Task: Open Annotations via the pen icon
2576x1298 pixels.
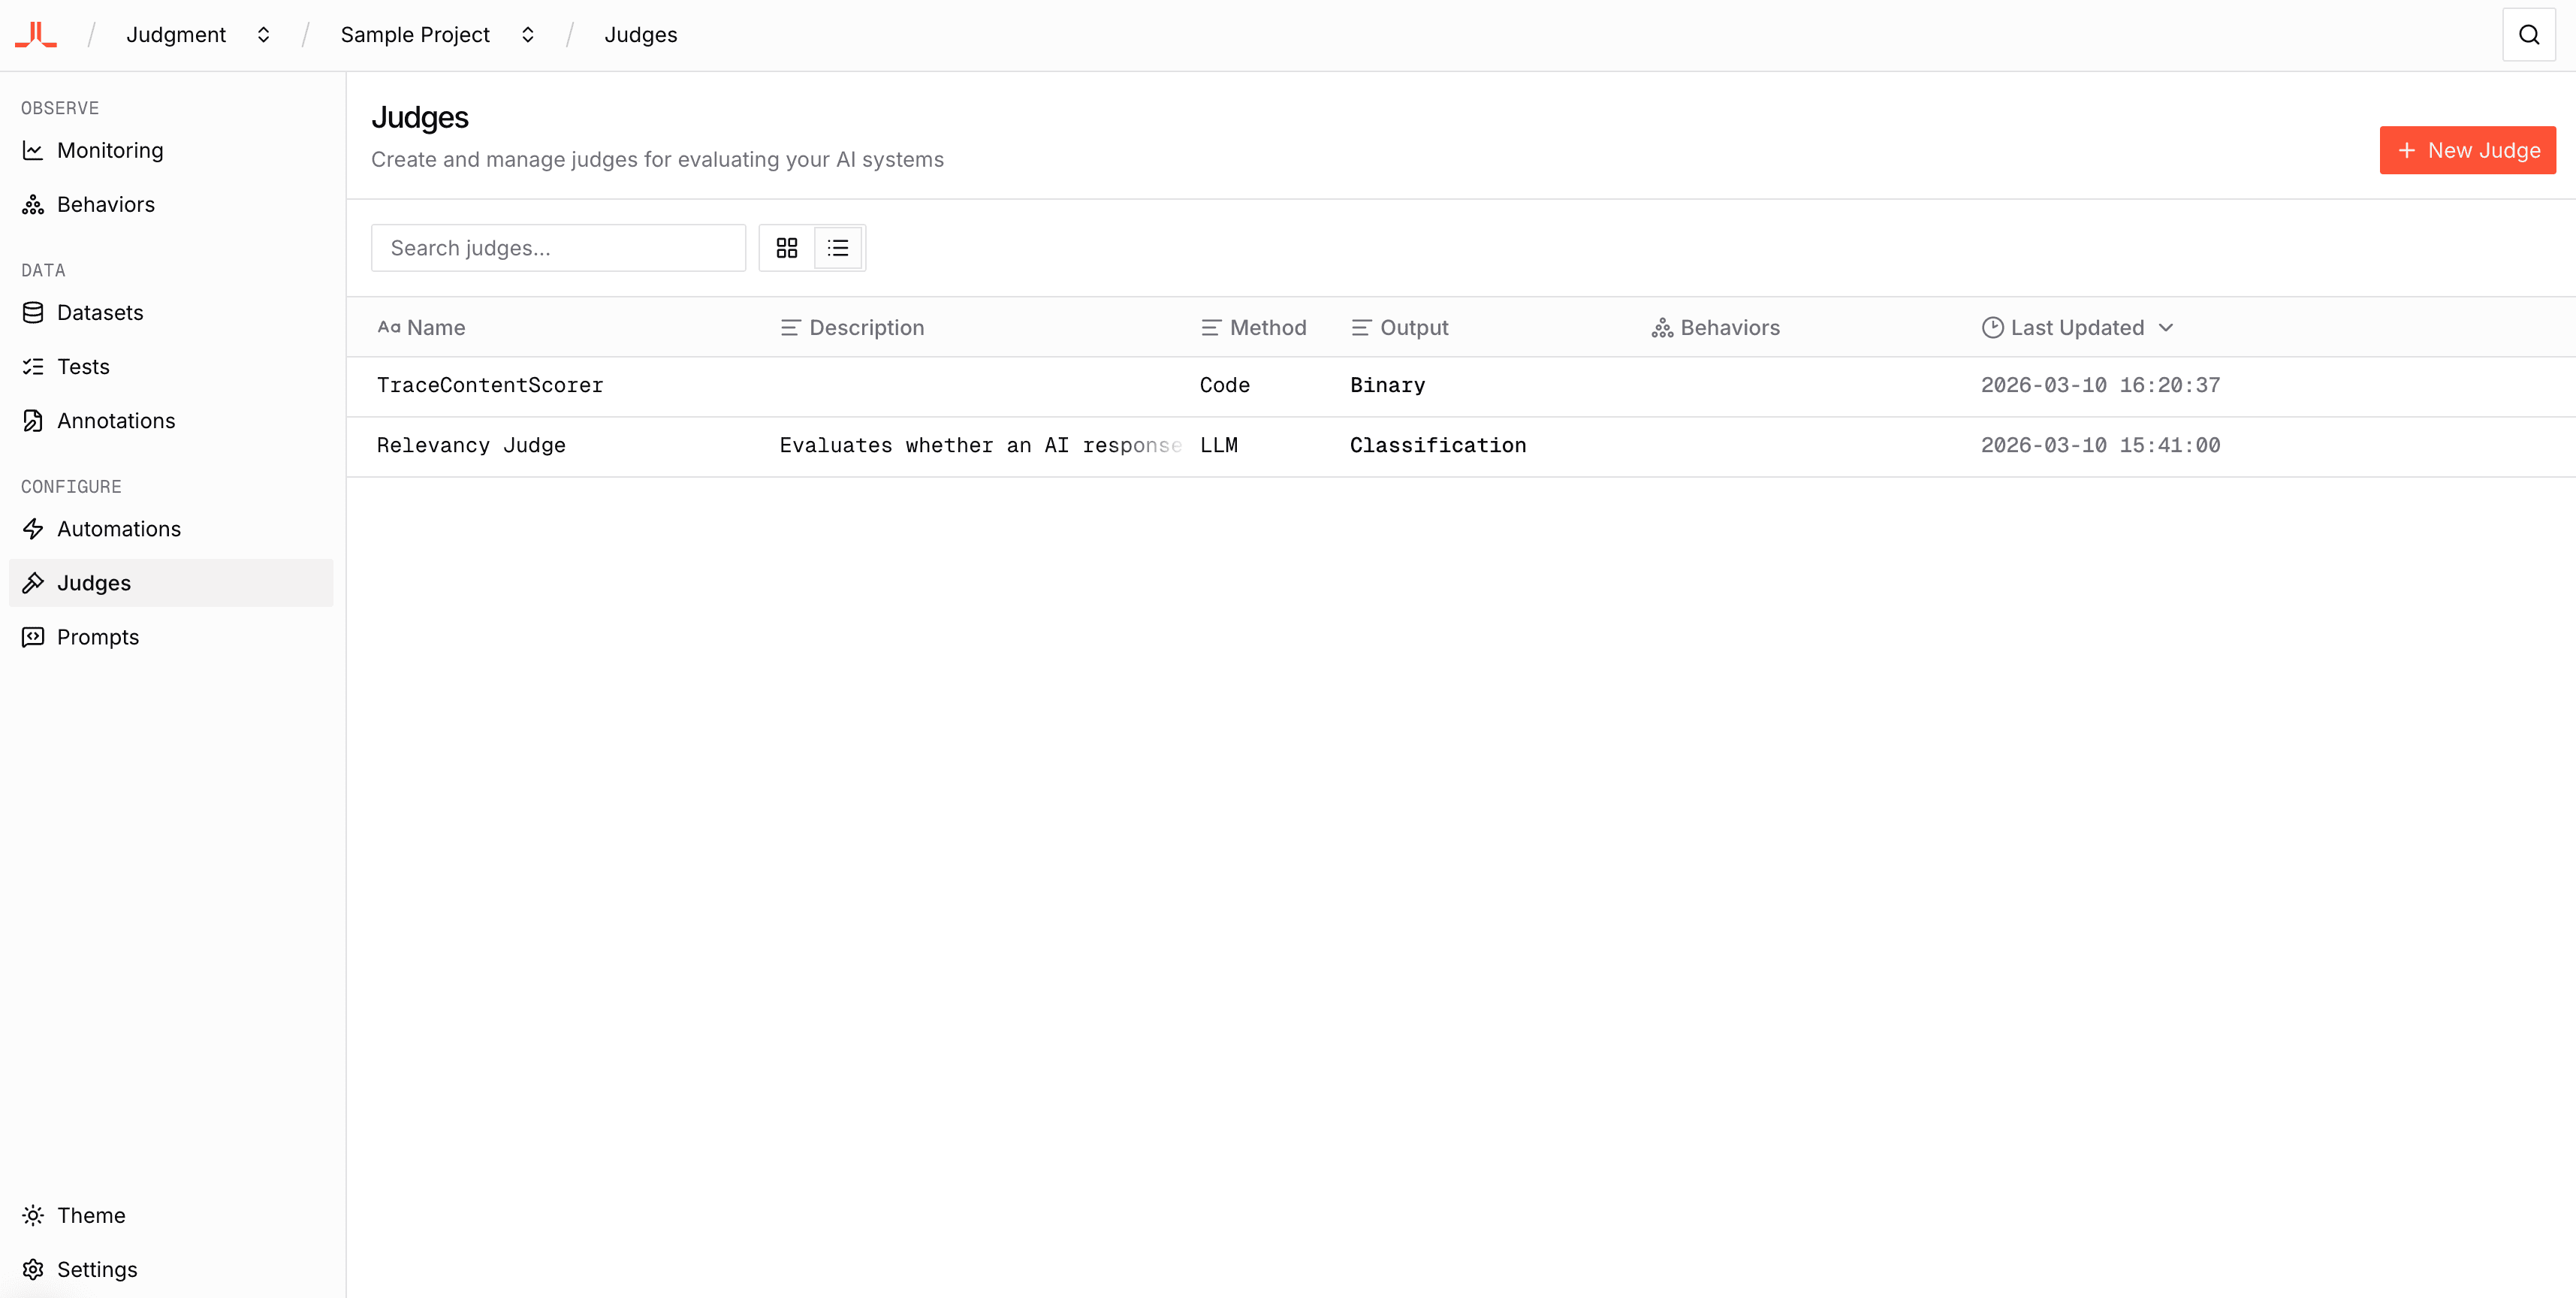Action: click(33, 420)
